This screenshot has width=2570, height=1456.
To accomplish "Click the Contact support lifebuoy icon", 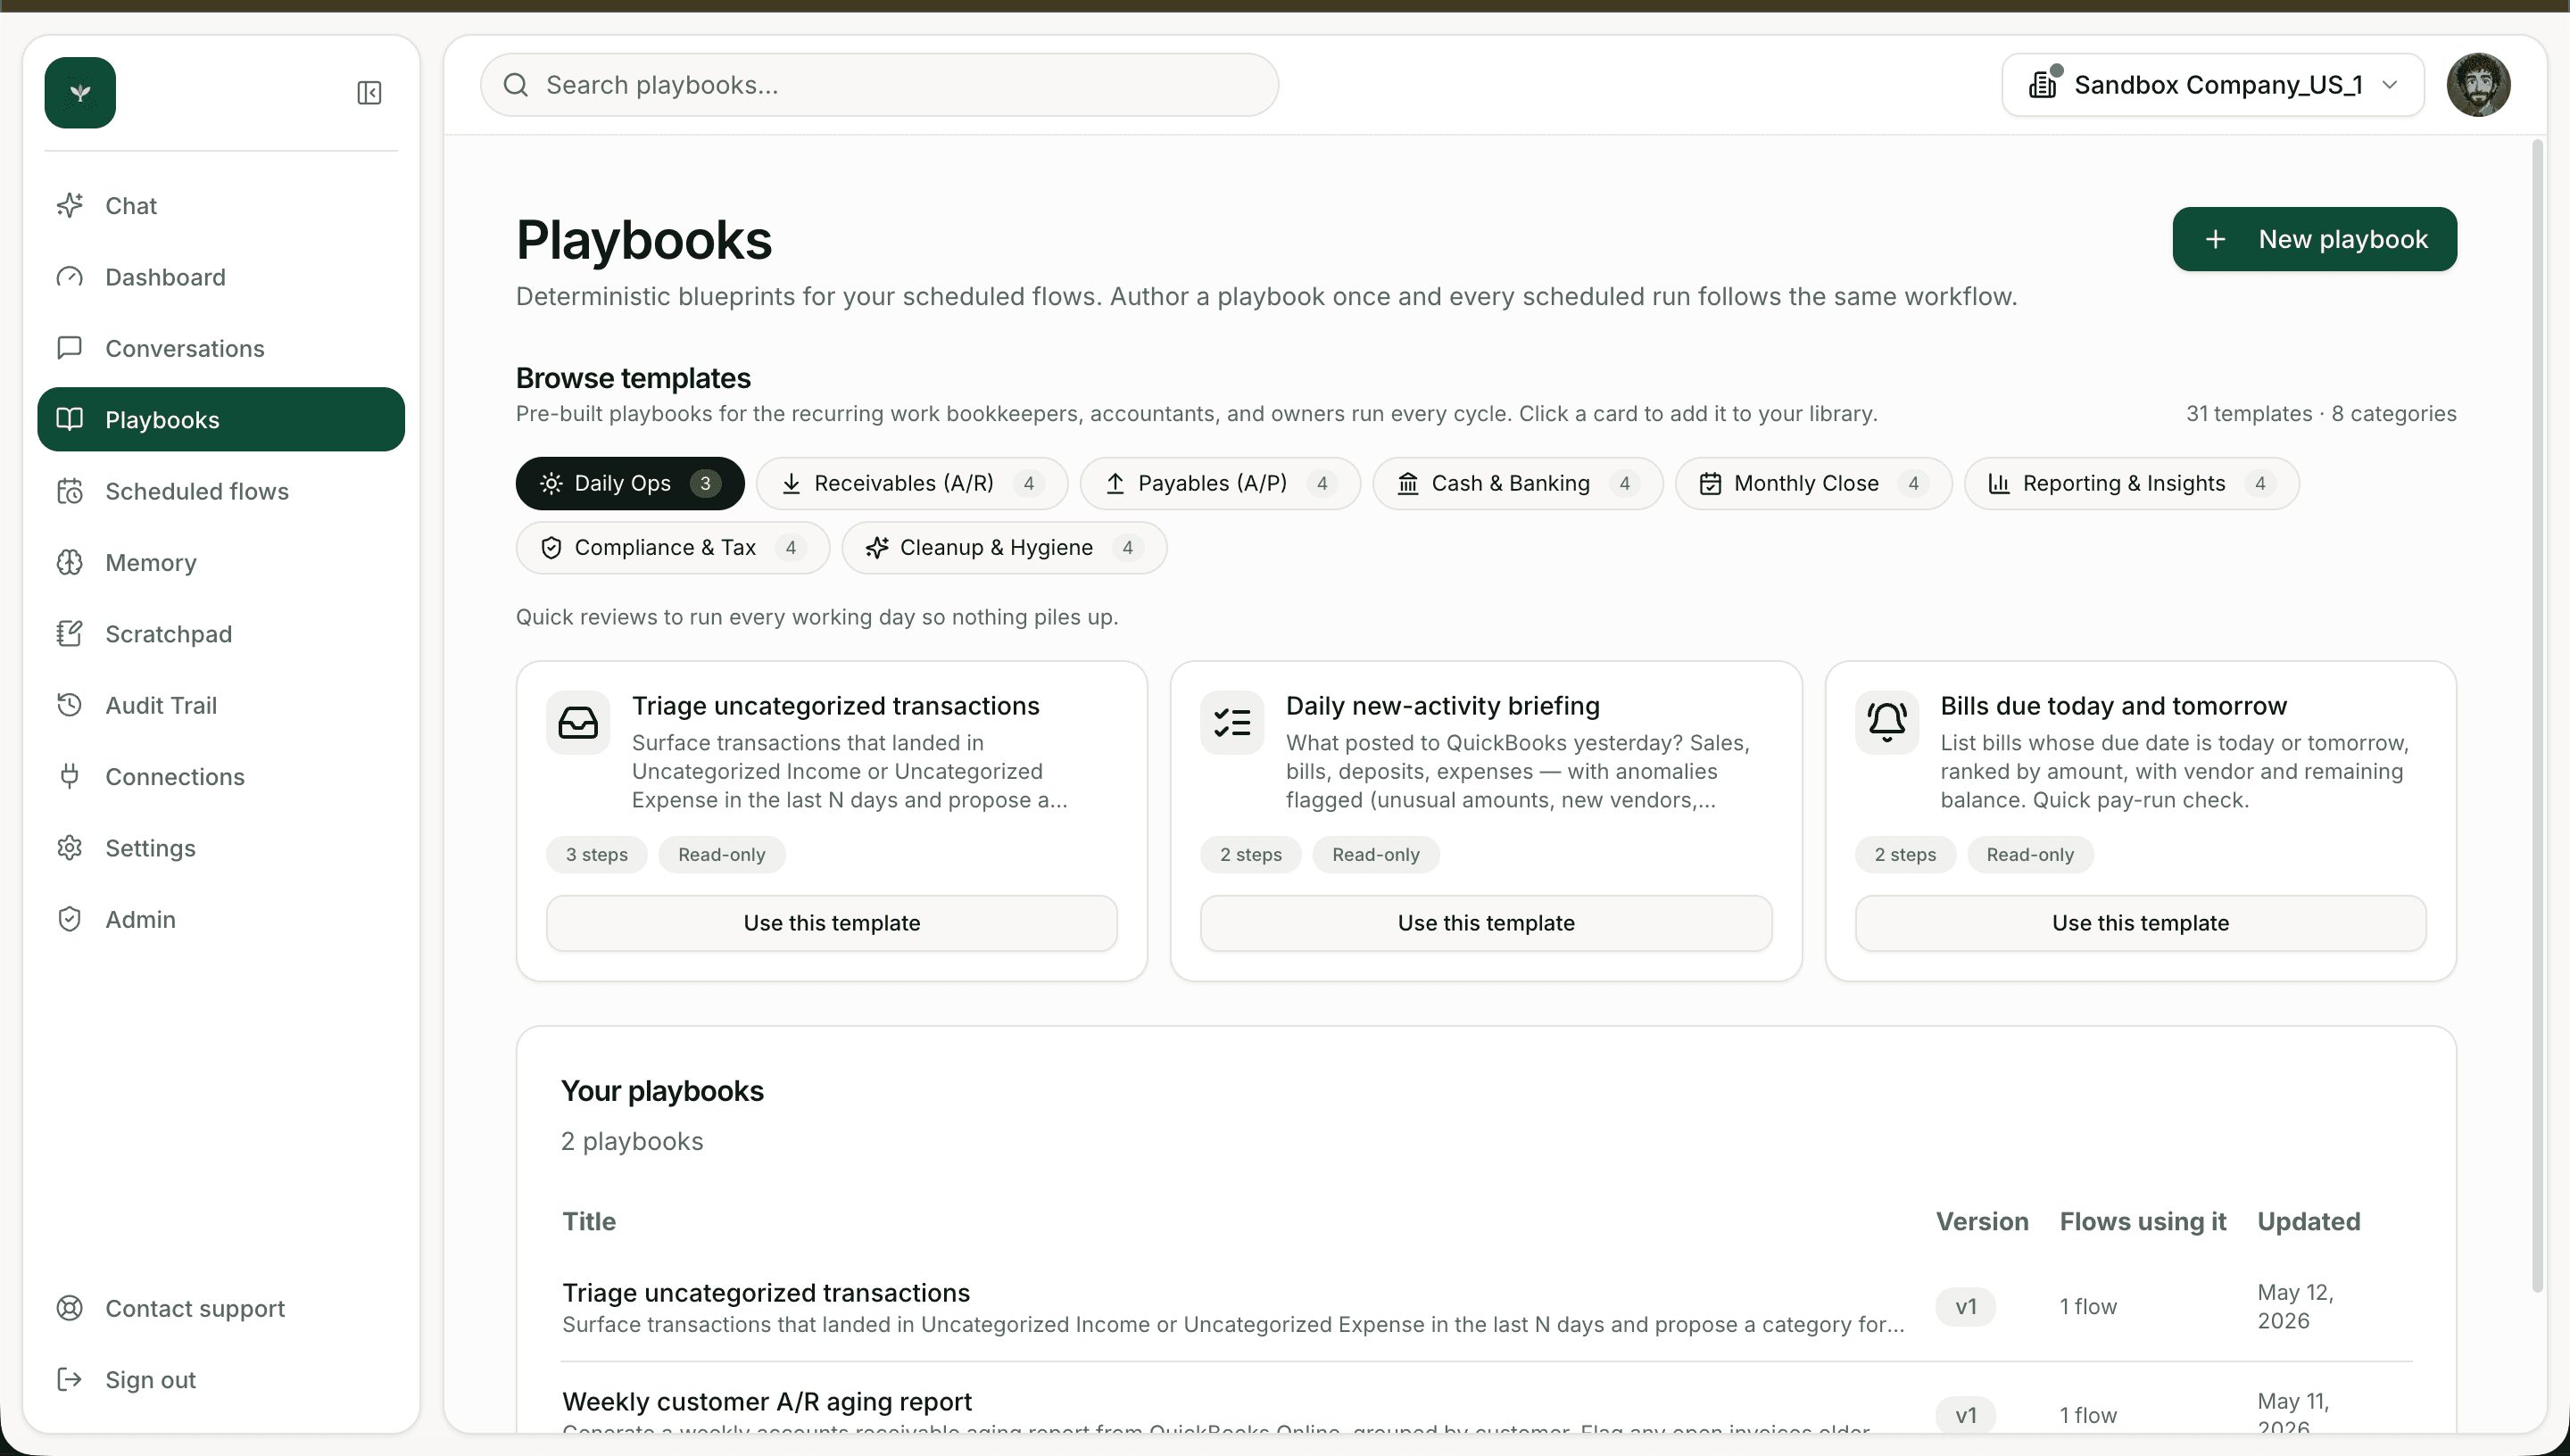I will click(69, 1308).
